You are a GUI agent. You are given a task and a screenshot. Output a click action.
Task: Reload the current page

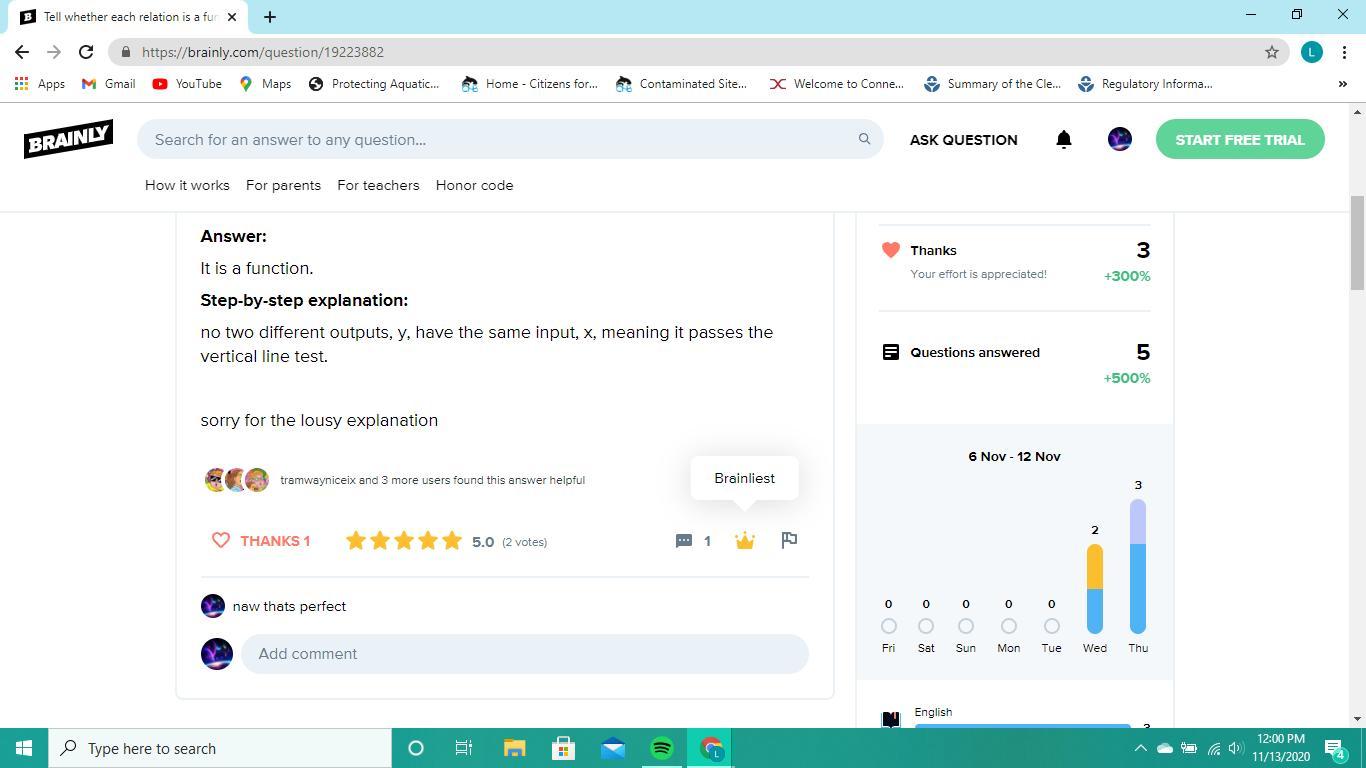coord(86,52)
